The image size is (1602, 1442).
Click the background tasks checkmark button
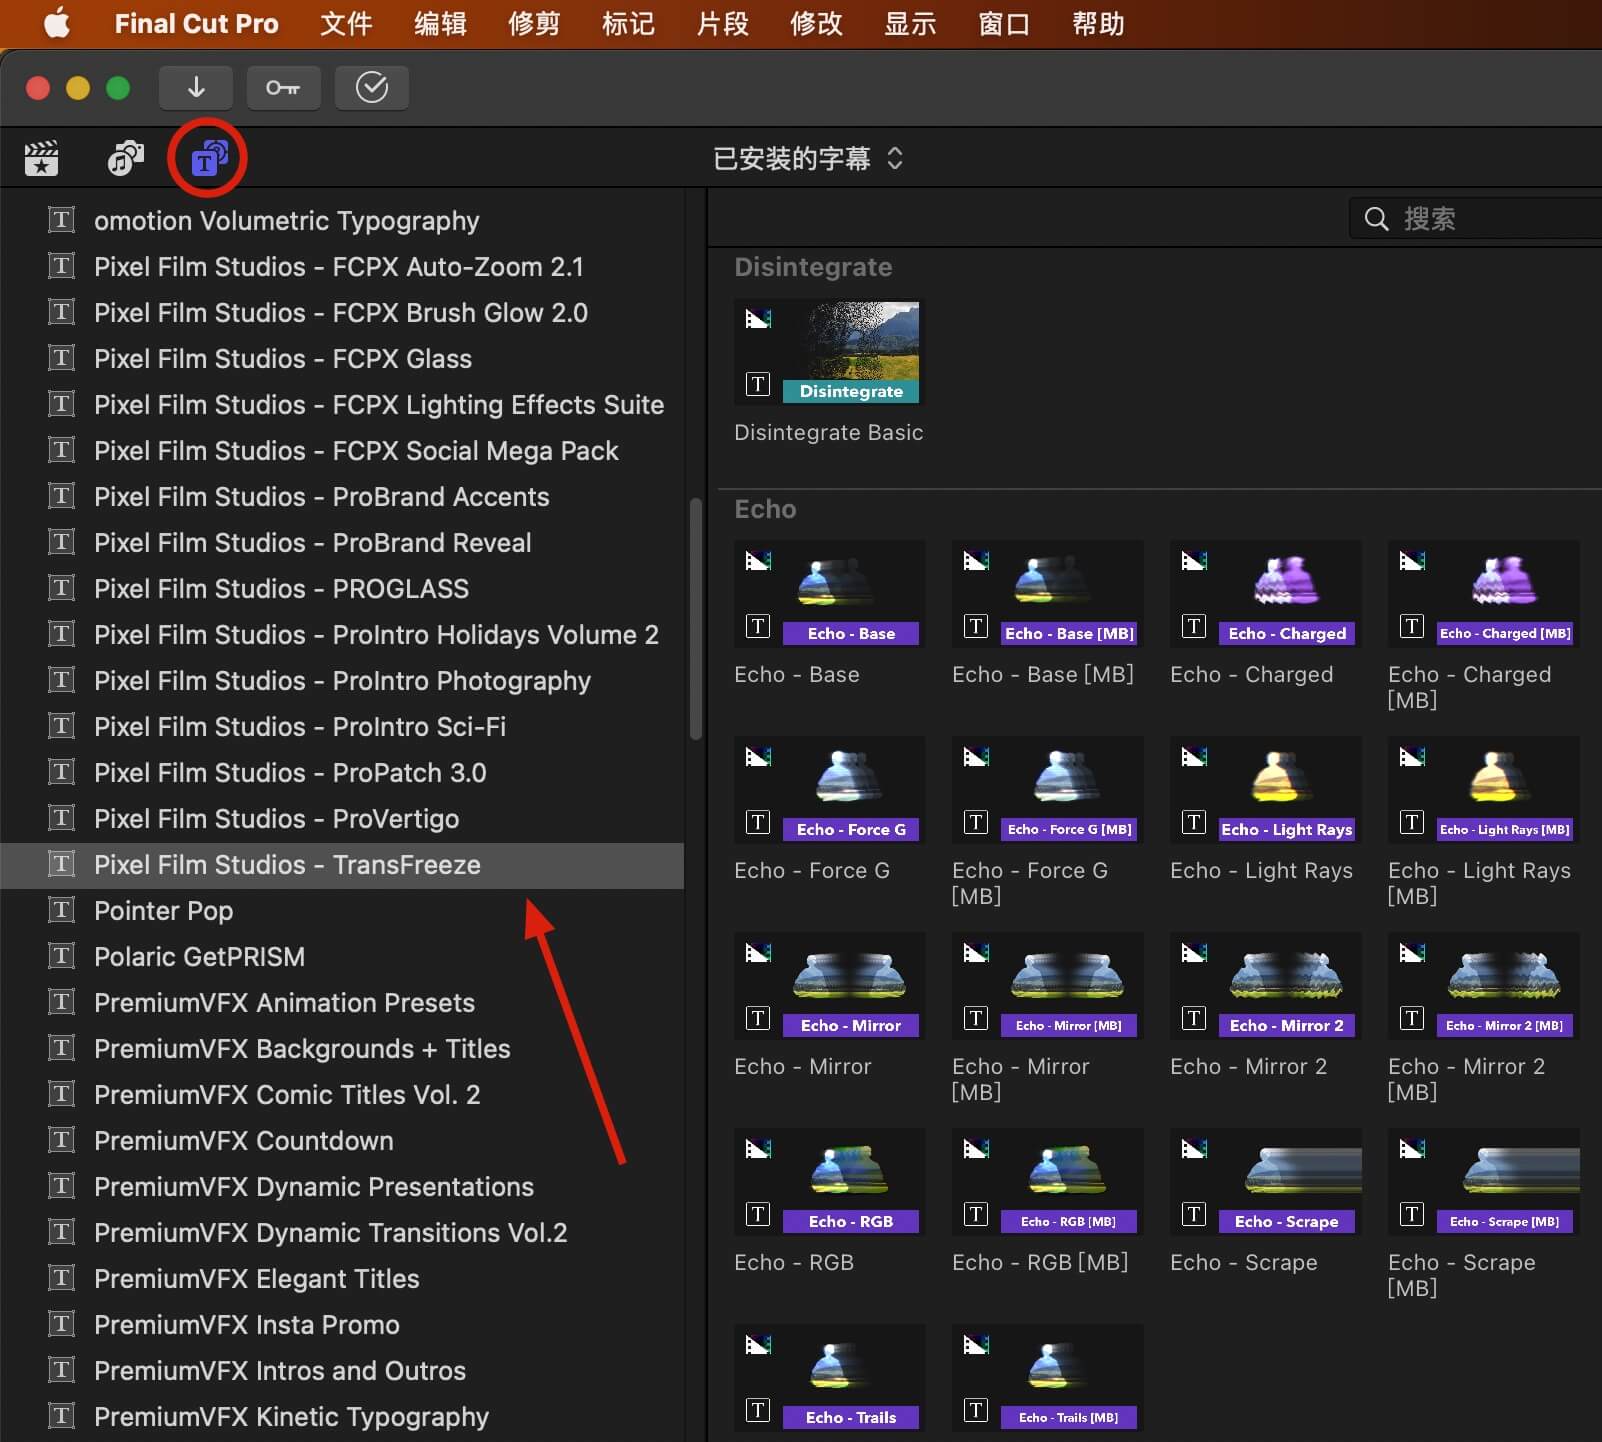point(371,88)
